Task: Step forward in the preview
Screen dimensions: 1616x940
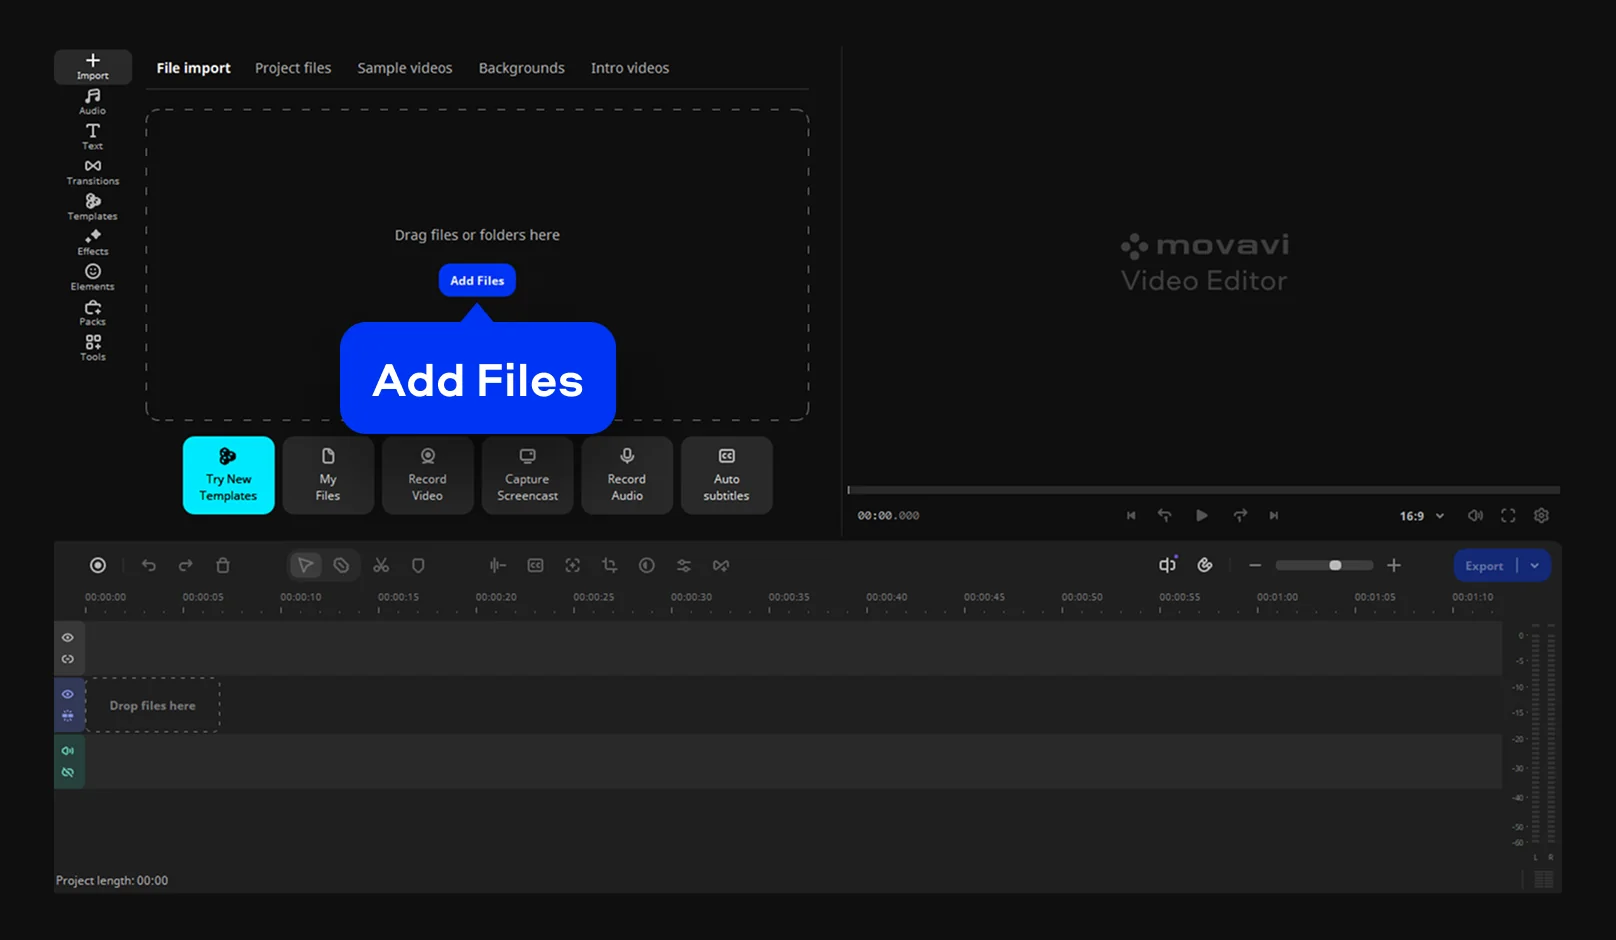Action: click(1240, 516)
